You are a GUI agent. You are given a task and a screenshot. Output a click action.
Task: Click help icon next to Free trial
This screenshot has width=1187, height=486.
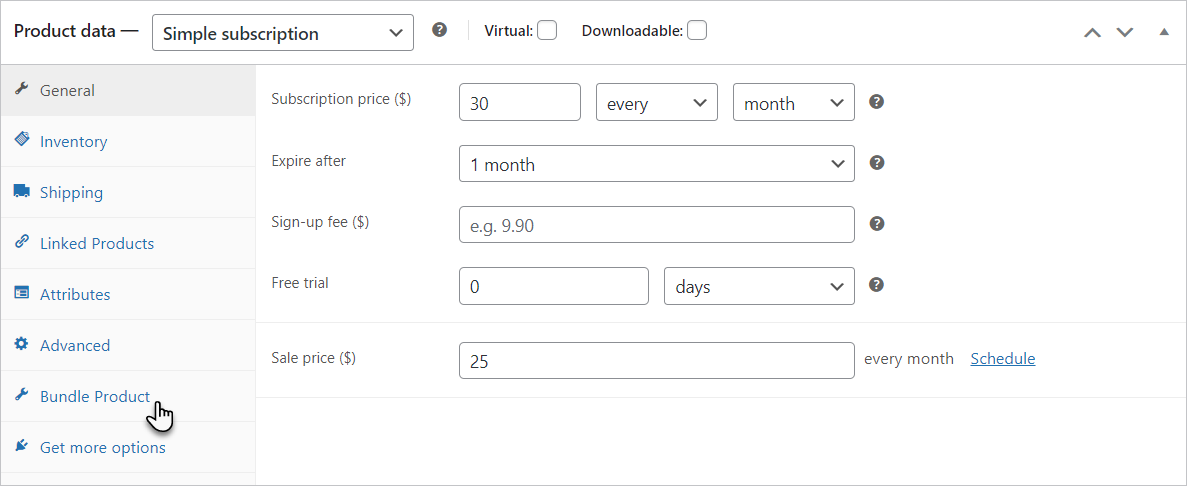(877, 285)
